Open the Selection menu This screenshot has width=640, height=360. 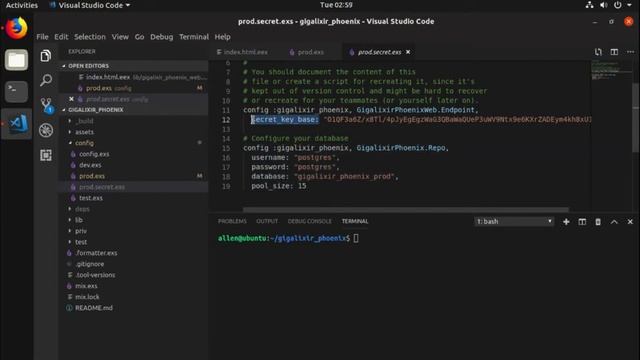pos(90,37)
